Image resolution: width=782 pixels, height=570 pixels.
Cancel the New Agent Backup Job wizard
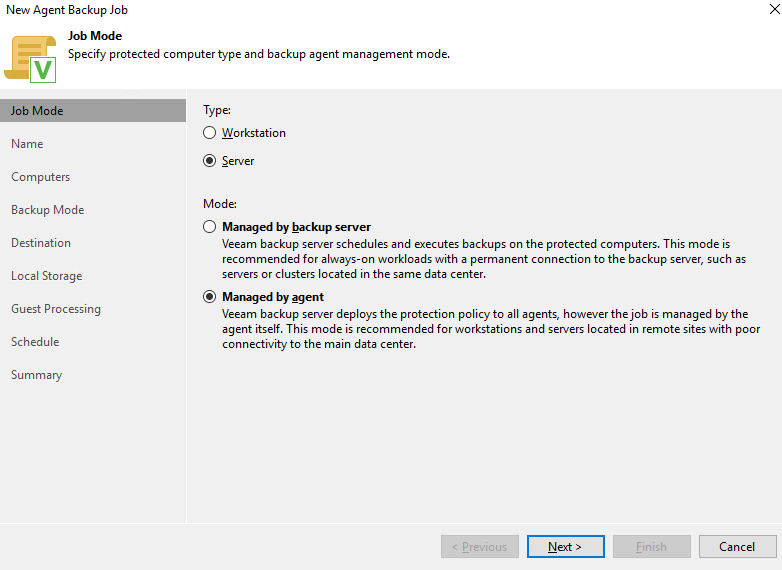pos(737,547)
